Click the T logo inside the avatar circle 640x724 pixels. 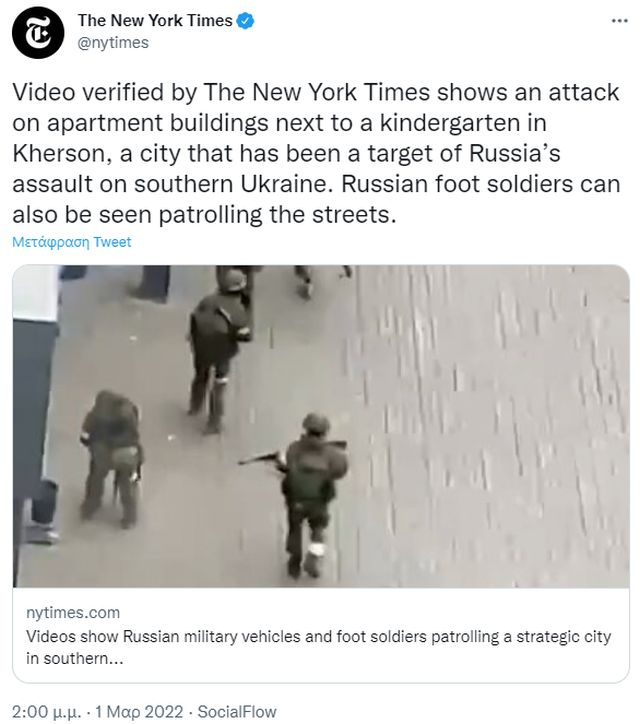click(37, 33)
